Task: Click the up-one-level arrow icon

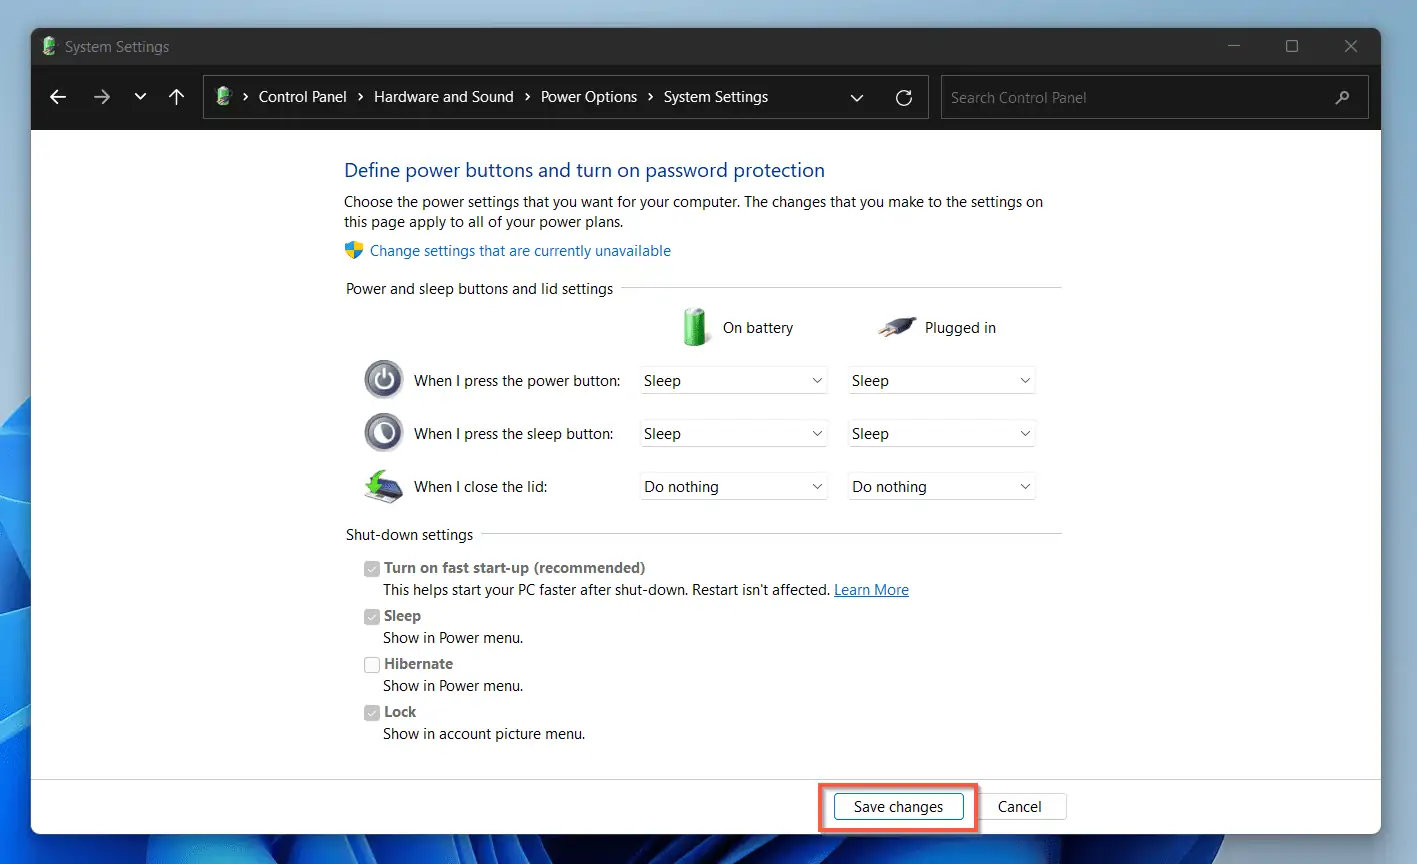Action: [176, 97]
